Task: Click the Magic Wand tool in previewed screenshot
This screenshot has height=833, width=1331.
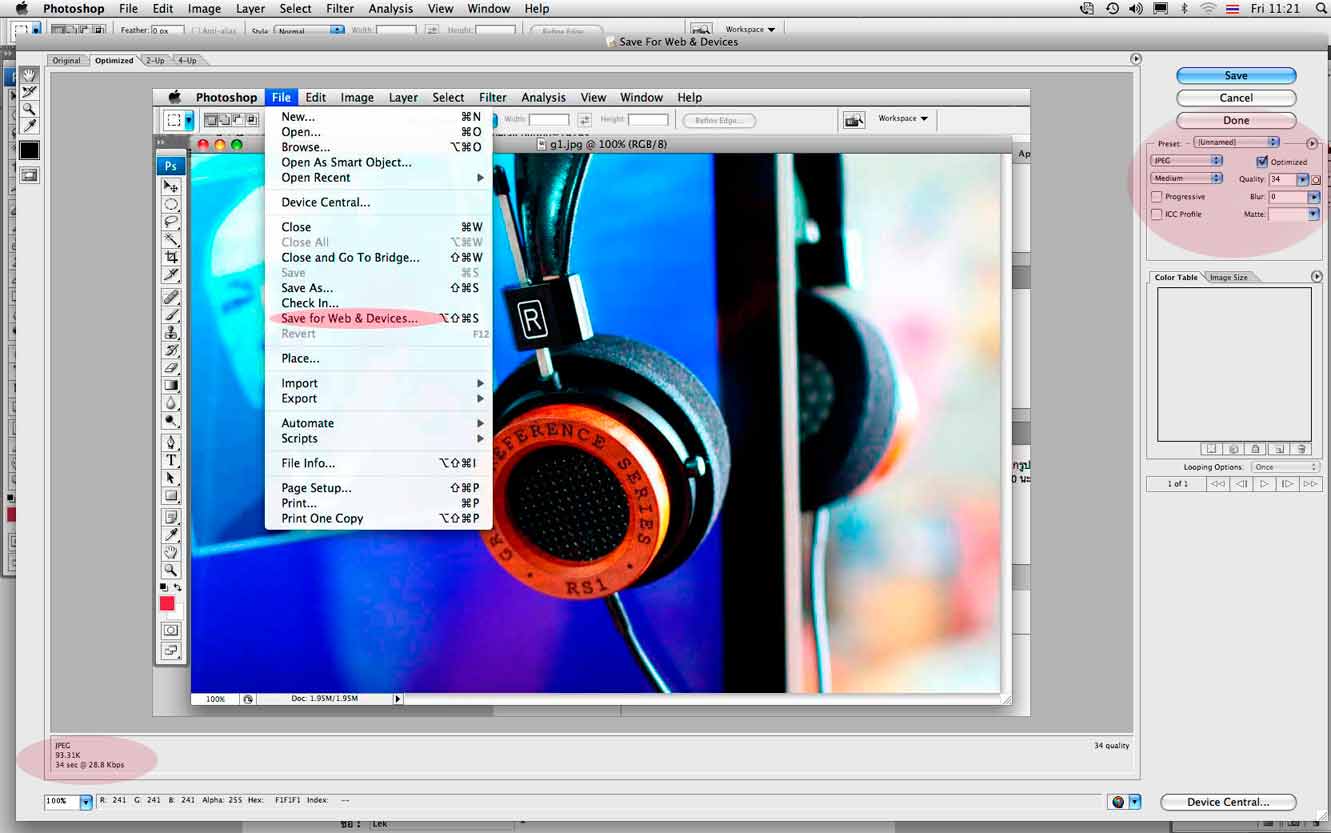Action: (171, 239)
